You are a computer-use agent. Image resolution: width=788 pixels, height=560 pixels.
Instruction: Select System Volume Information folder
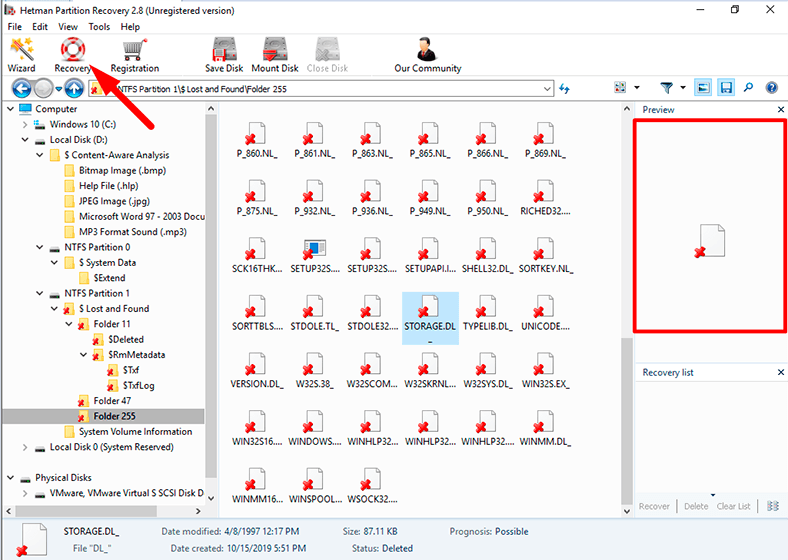[128, 431]
